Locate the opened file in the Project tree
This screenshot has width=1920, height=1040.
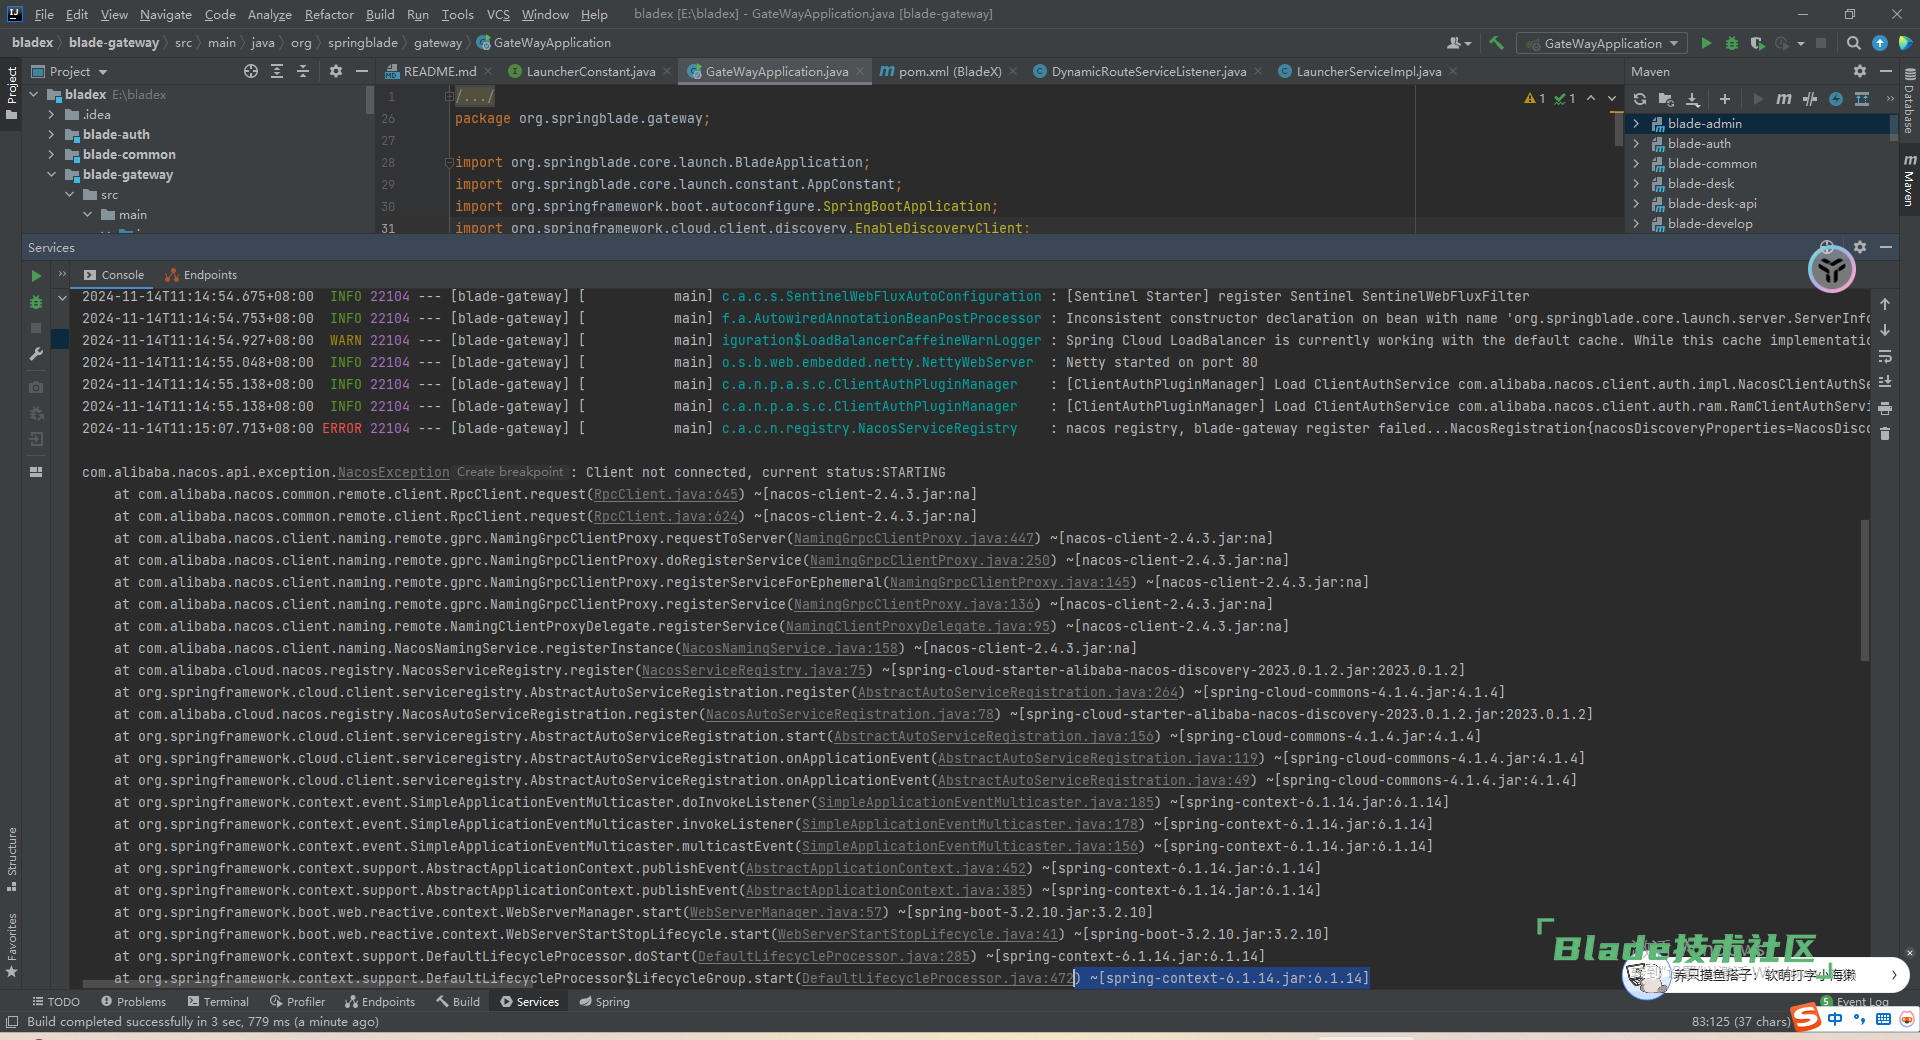(x=251, y=71)
